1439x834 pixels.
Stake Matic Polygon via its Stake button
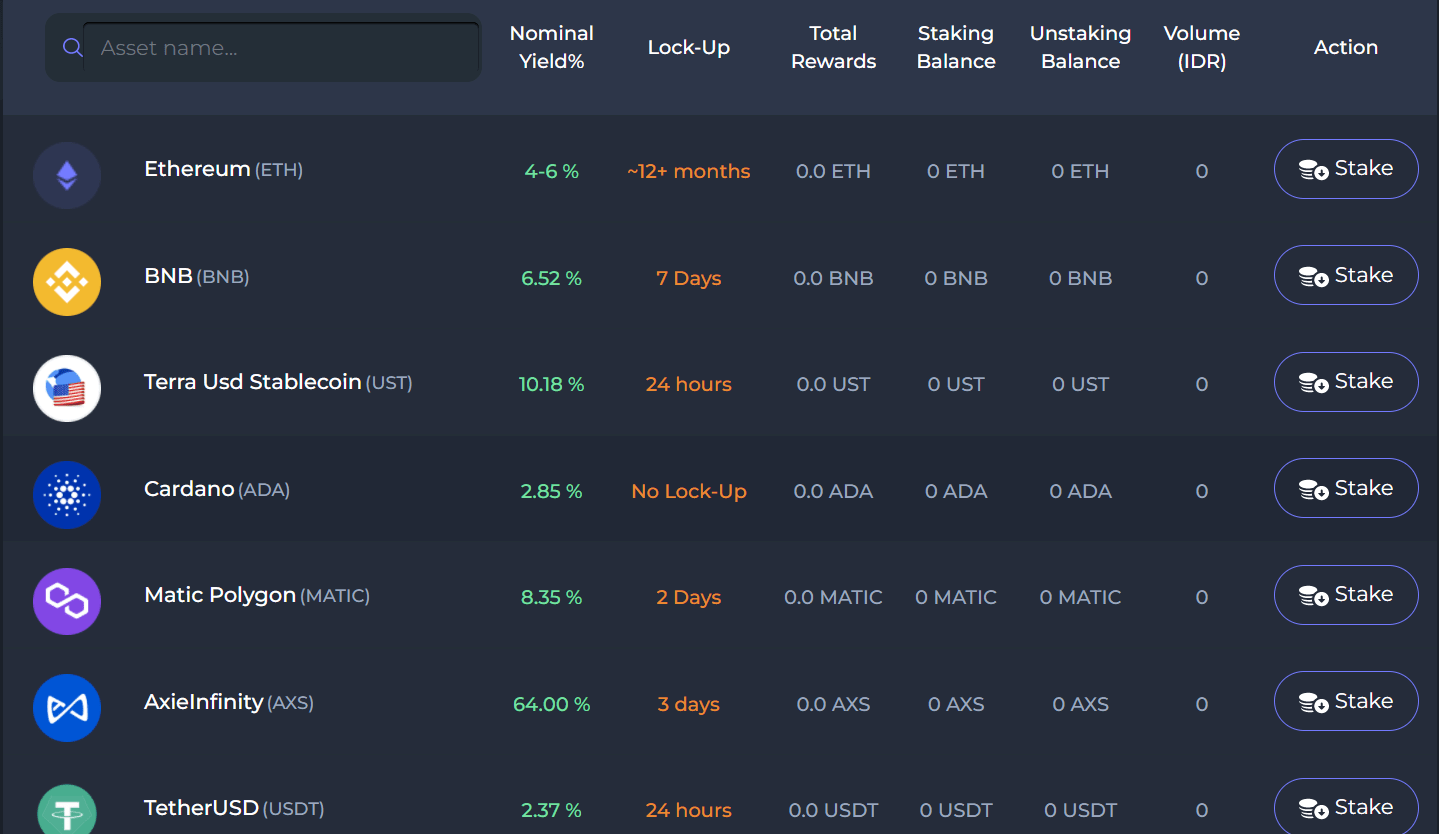point(1346,595)
